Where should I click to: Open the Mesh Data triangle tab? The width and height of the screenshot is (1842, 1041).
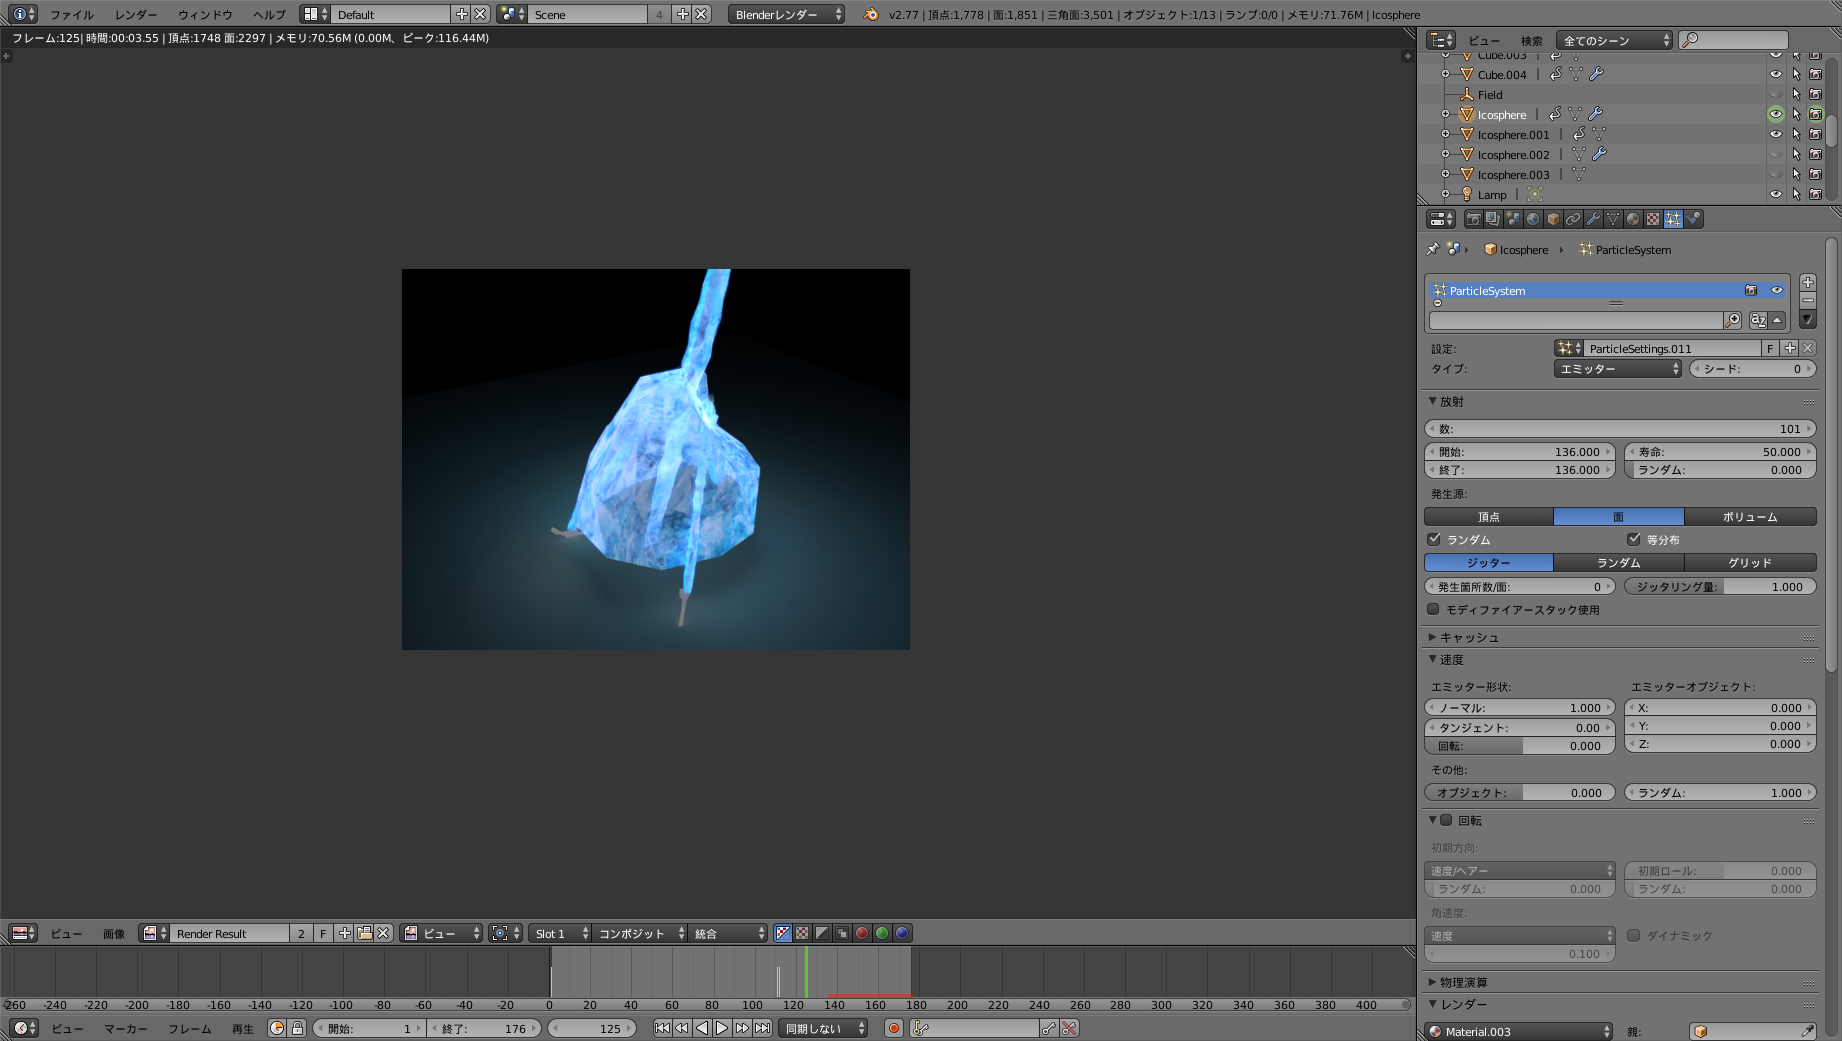pos(1613,219)
